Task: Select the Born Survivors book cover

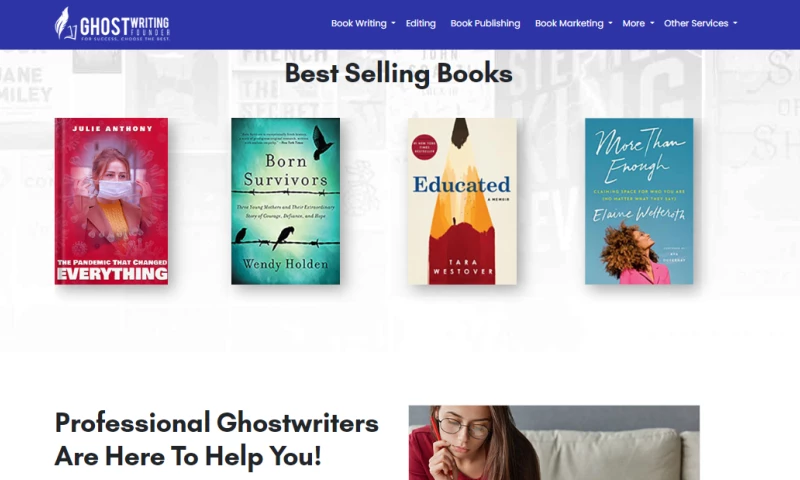Action: click(286, 201)
